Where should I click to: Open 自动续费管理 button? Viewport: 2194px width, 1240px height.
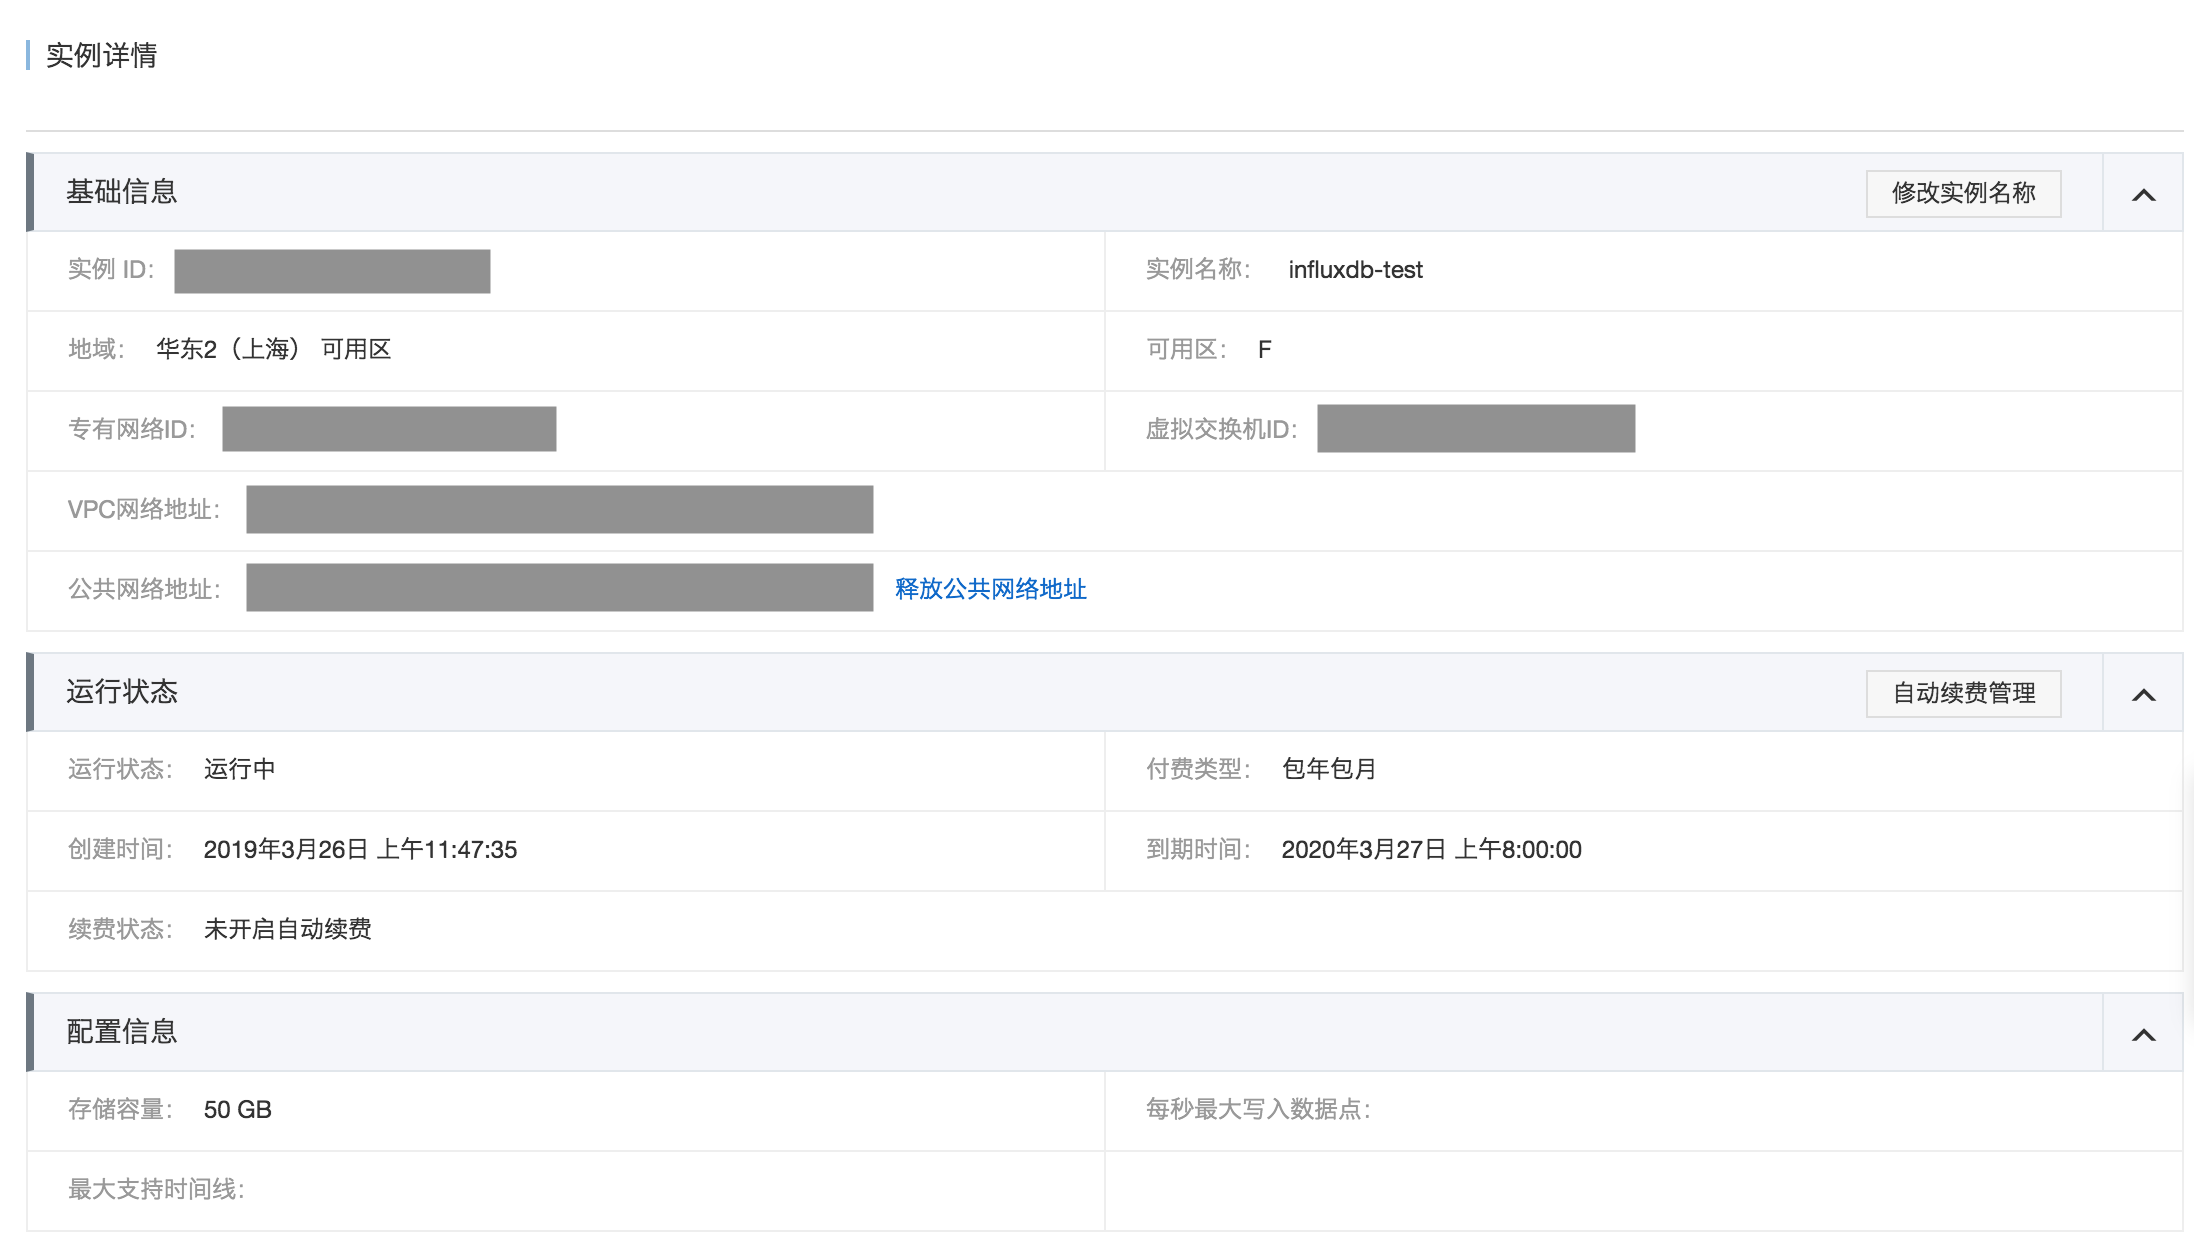(x=1963, y=693)
